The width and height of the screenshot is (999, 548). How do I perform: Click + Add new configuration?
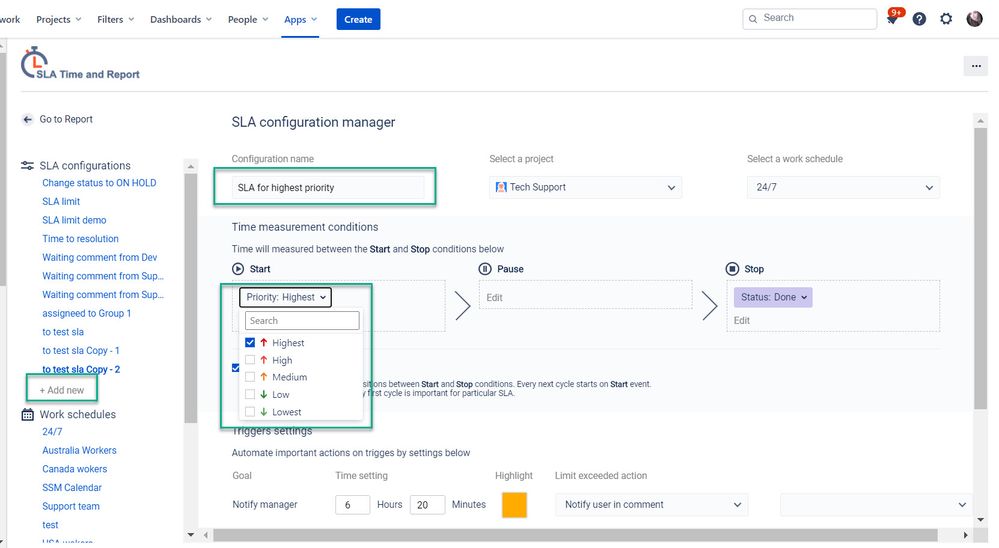[x=62, y=390]
